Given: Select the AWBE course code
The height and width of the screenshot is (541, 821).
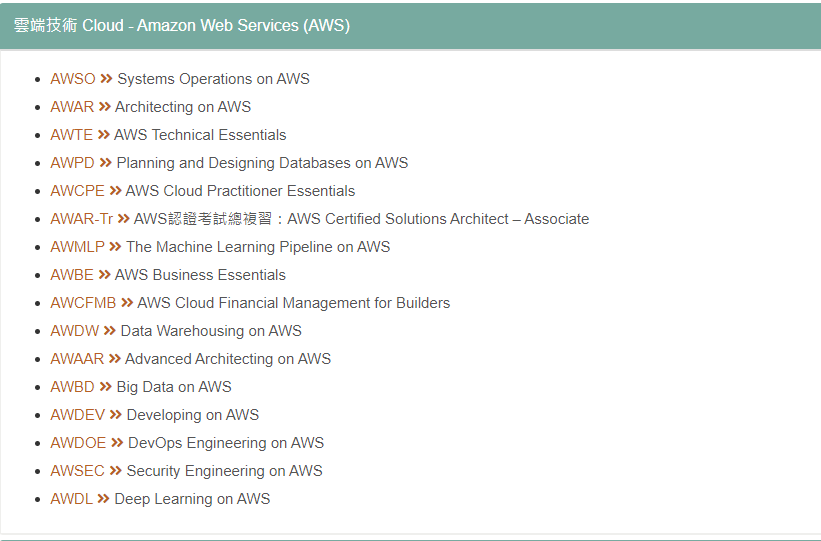Looking at the screenshot, I should click(x=72, y=275).
